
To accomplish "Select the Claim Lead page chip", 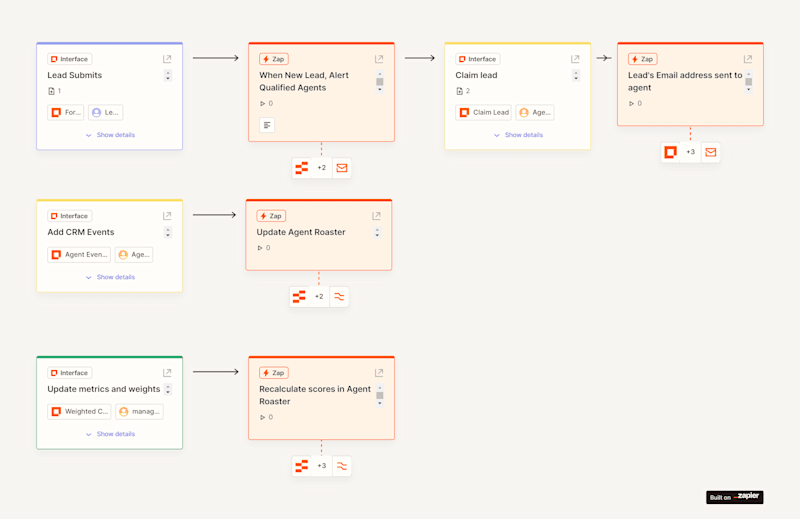I will [x=484, y=112].
